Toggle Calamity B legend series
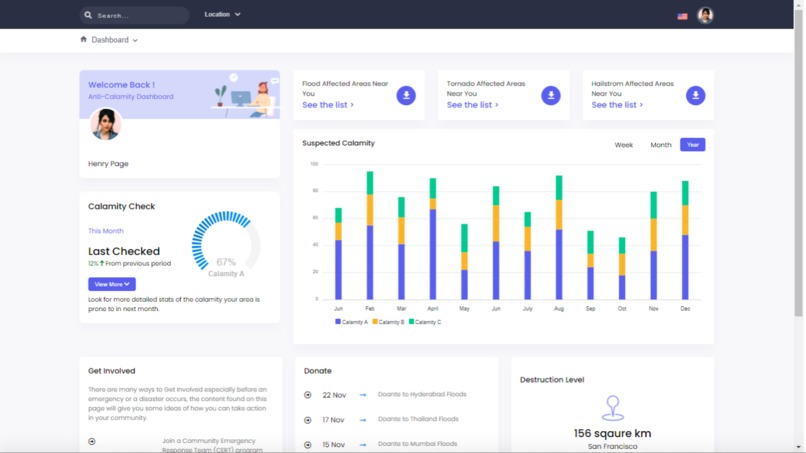Image resolution: width=806 pixels, height=453 pixels. 388,322
